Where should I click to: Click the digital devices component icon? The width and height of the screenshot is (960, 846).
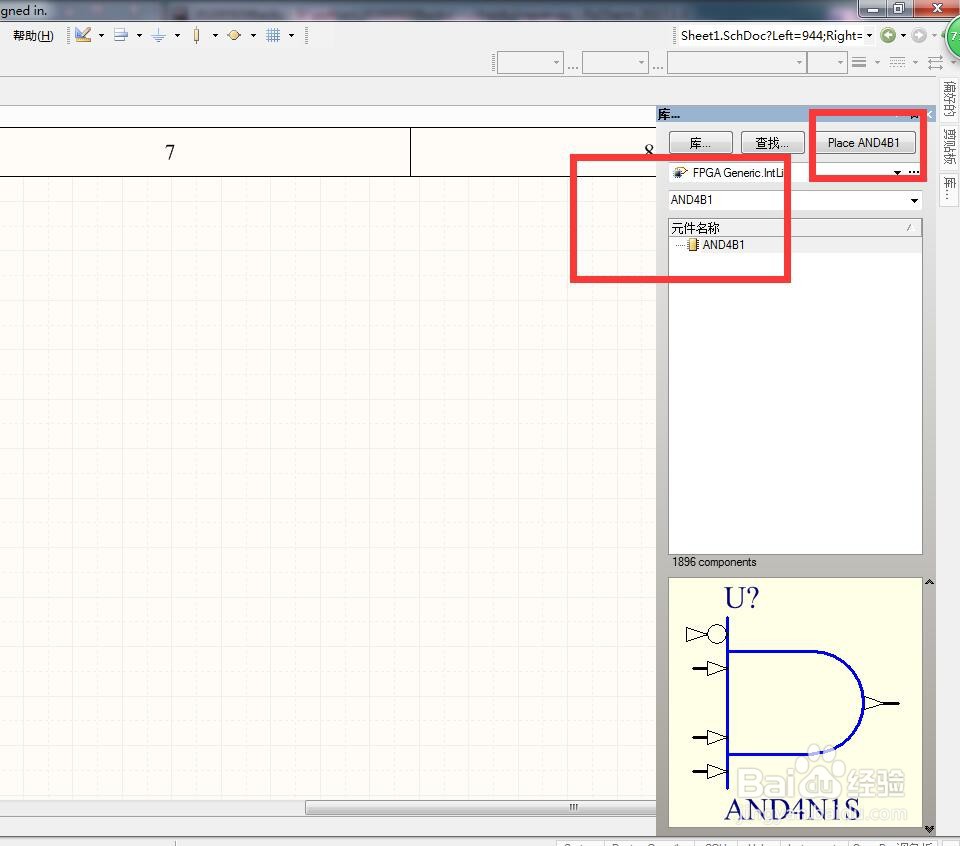pyautogui.click(x=197, y=35)
